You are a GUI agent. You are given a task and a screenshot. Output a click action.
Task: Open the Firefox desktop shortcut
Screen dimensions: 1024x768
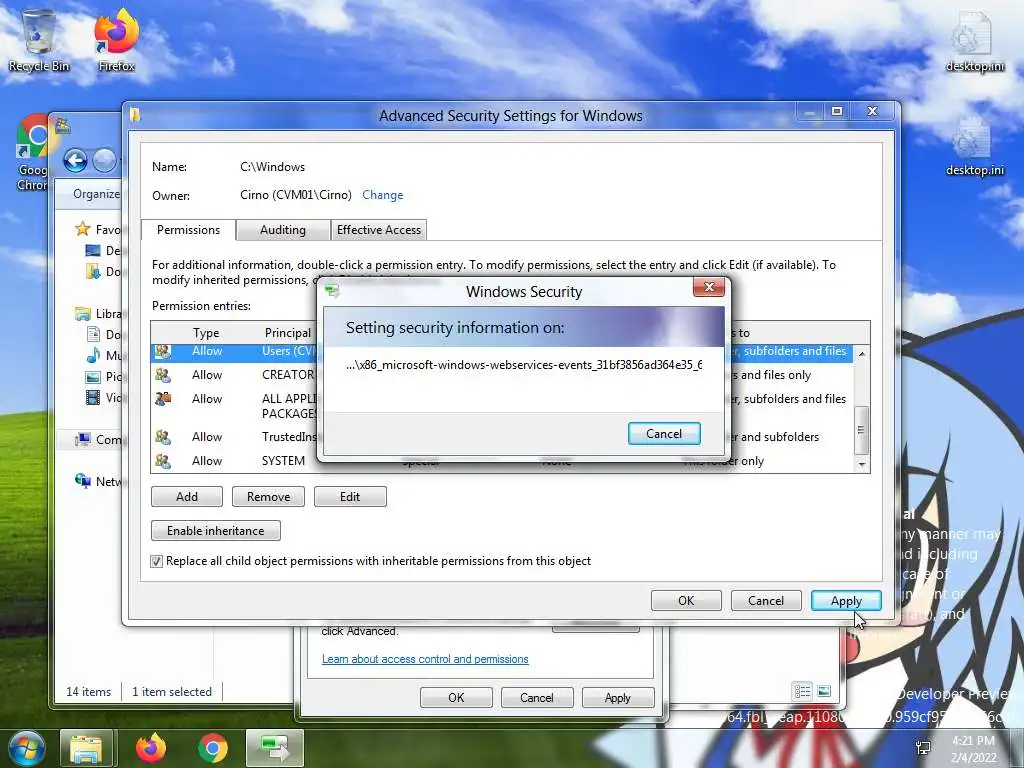[x=116, y=39]
